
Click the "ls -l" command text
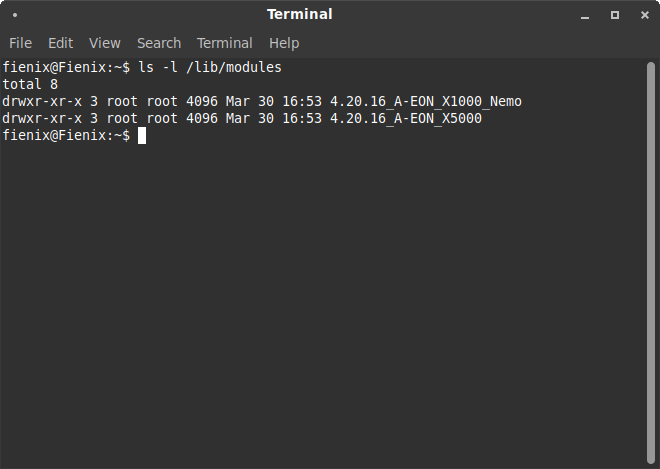pyautogui.click(x=158, y=67)
